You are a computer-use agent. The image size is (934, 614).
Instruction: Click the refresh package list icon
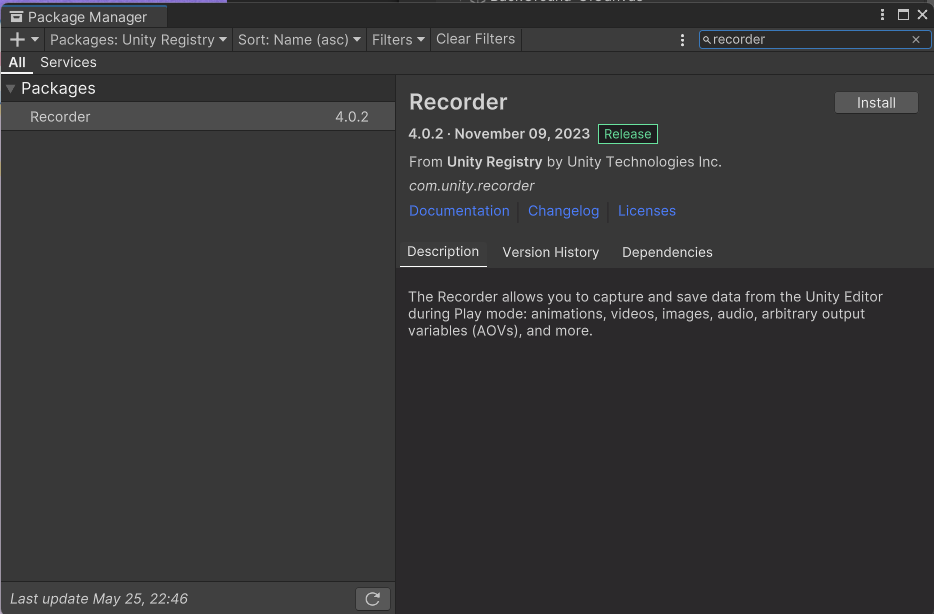click(x=373, y=599)
